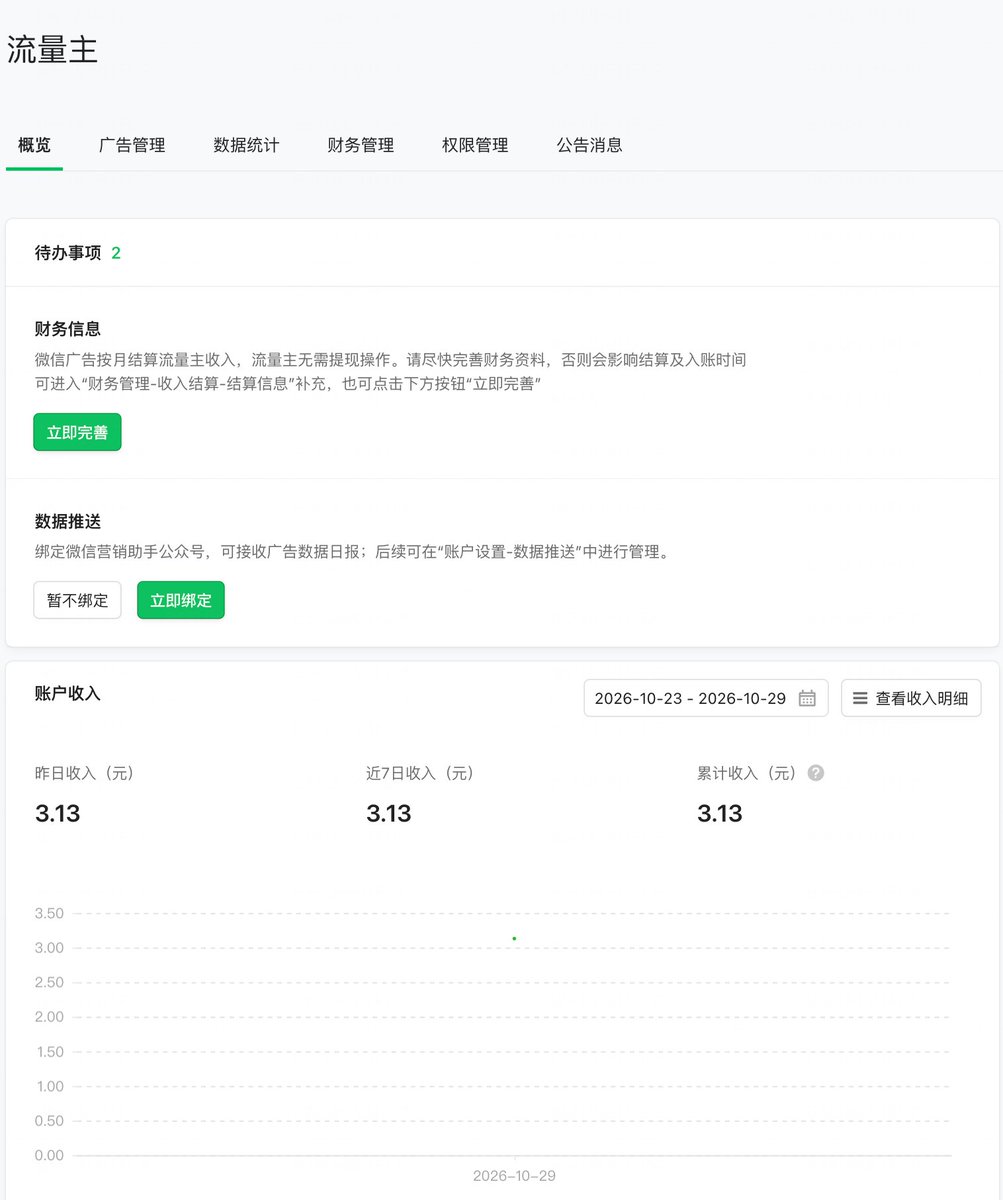Image resolution: width=1003 pixels, height=1200 pixels.
Task: Click the 3.13 value under 昨日收入
Action: (57, 814)
